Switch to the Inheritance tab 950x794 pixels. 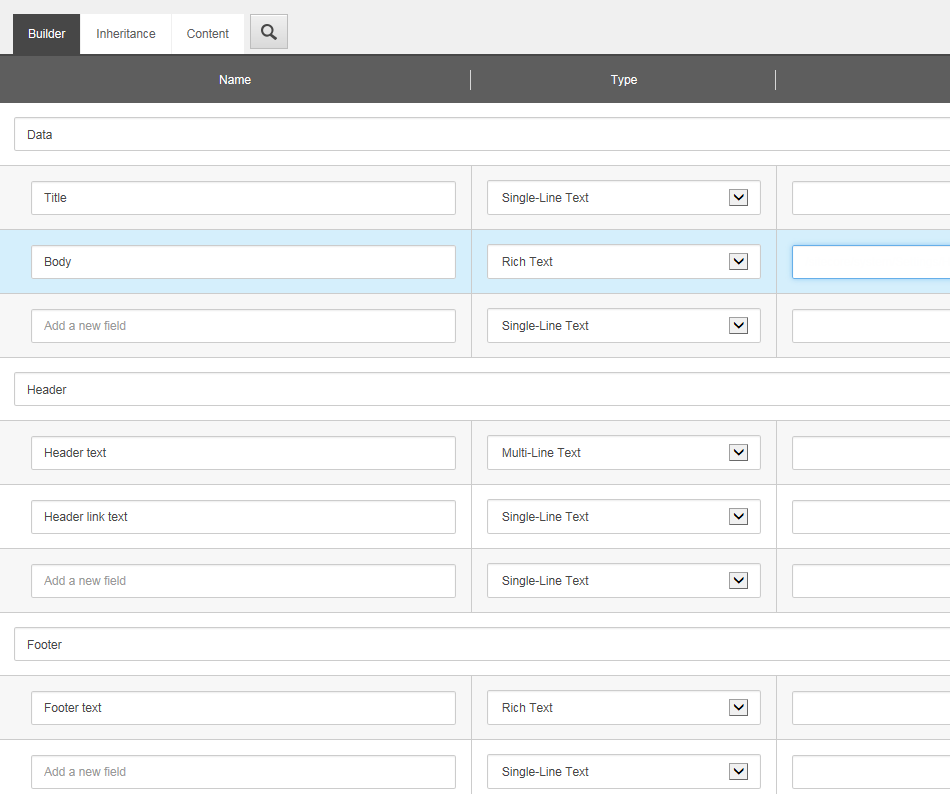126,34
